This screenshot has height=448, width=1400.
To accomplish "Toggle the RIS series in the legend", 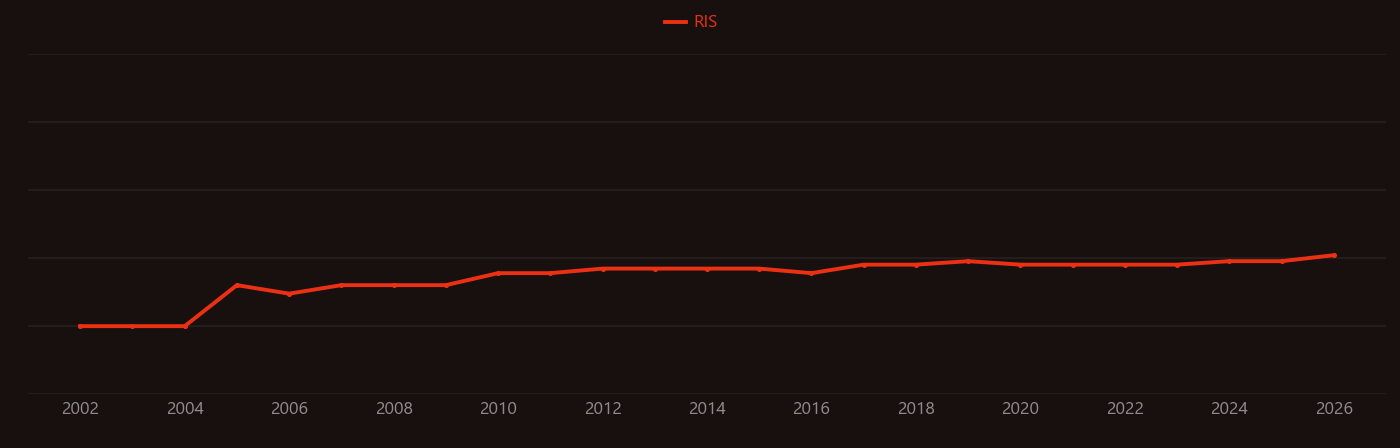I will point(691,22).
